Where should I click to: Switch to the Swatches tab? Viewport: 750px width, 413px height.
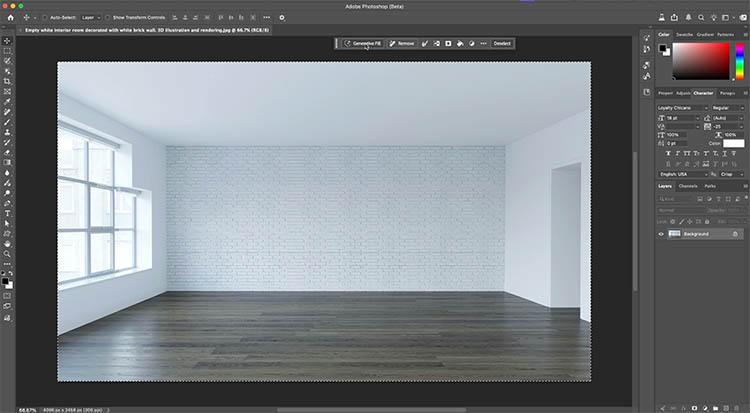[x=687, y=34]
